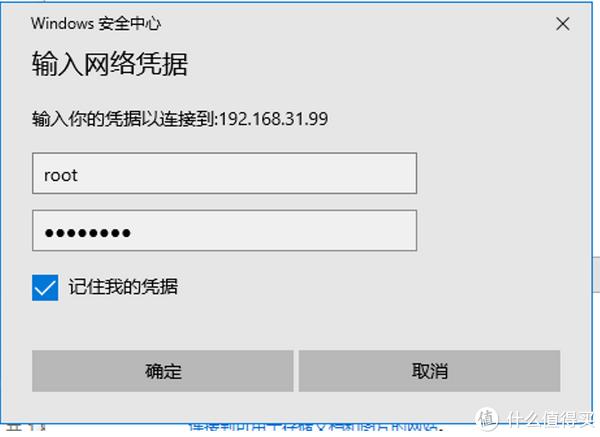Click the 值 circular watermark logo
The height and width of the screenshot is (437, 600).
coord(486,418)
